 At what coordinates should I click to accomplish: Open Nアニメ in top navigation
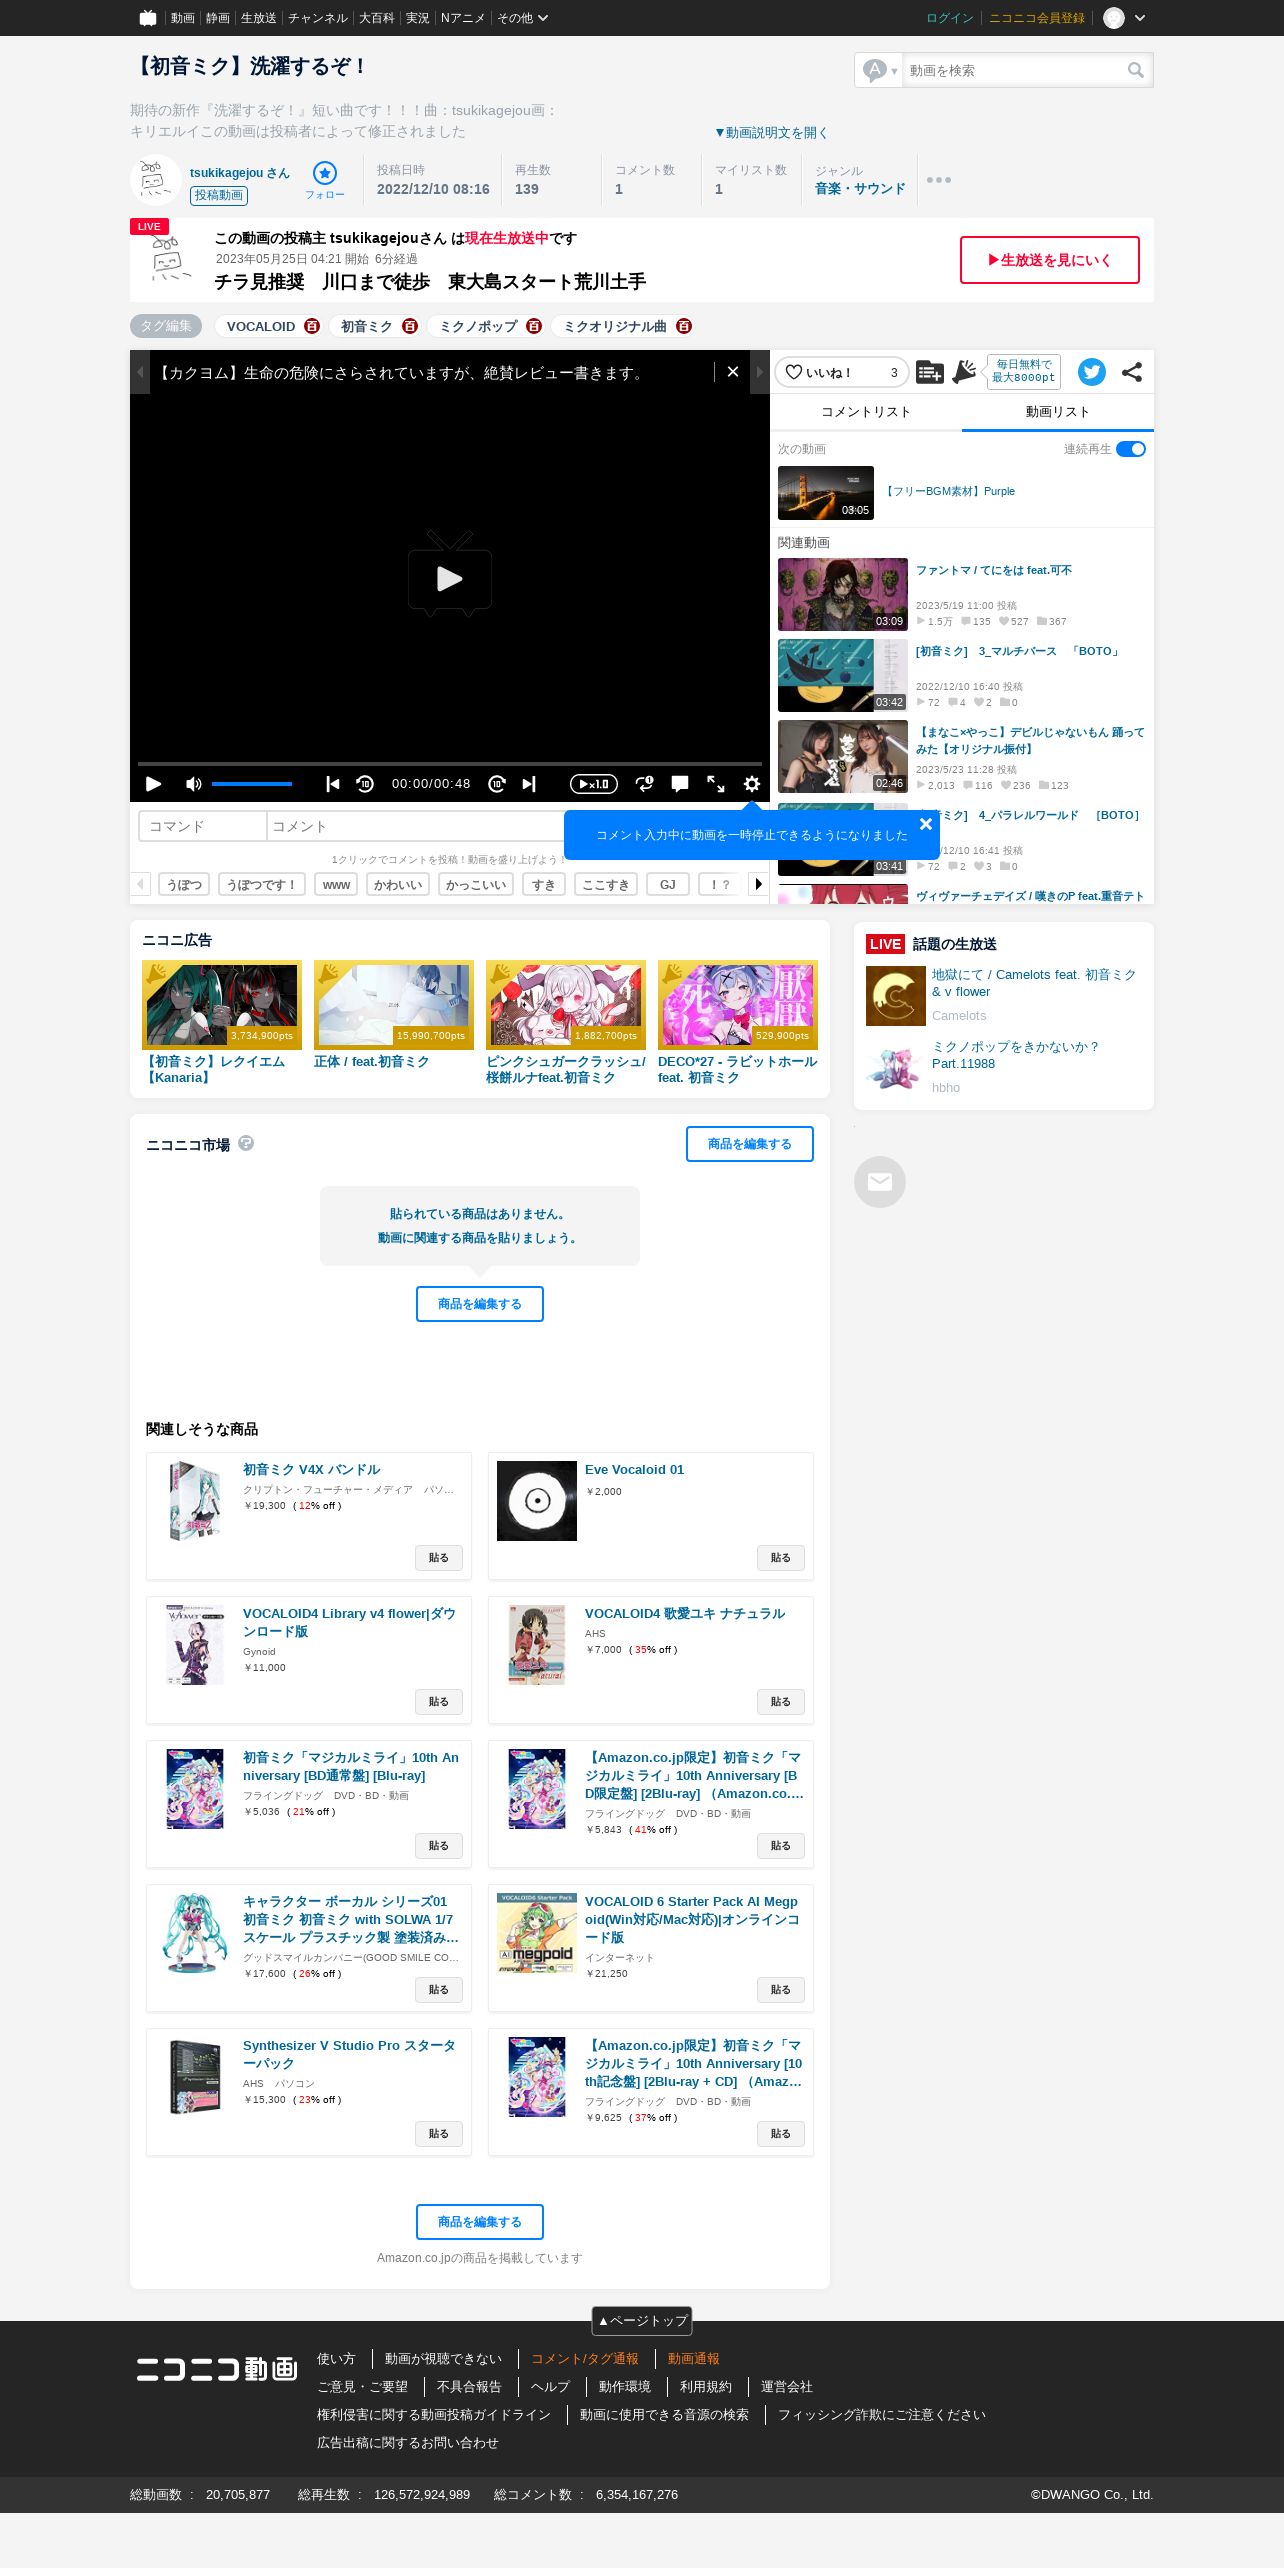[463, 18]
